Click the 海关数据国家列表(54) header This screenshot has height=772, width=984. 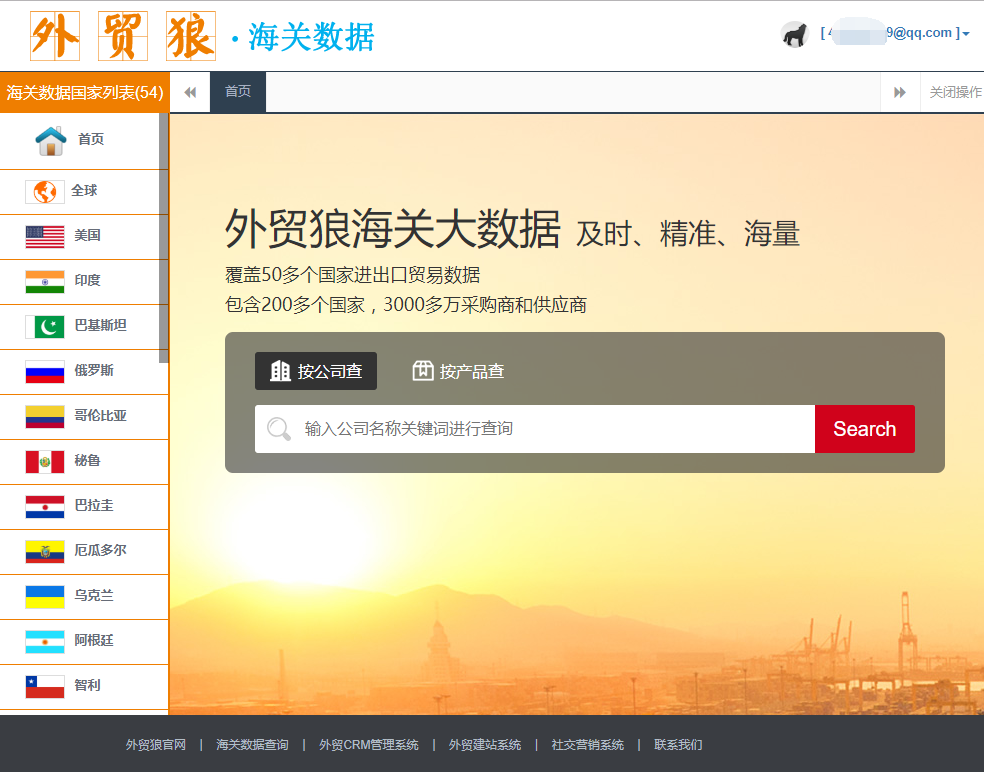pos(85,92)
